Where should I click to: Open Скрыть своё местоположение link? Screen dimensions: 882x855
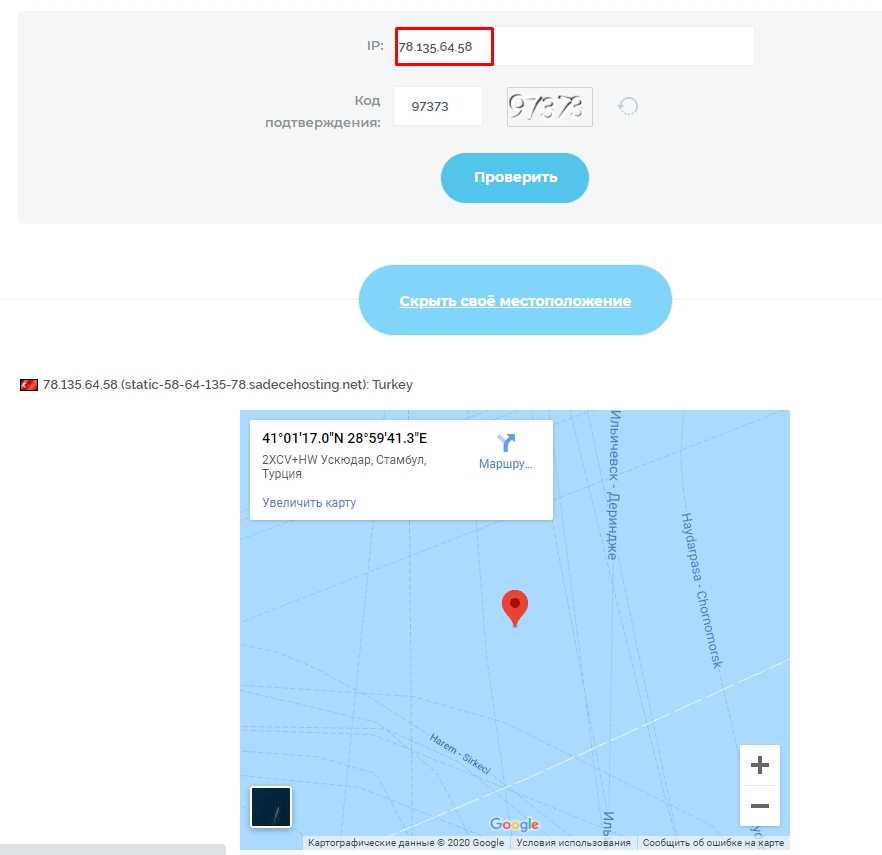515,301
